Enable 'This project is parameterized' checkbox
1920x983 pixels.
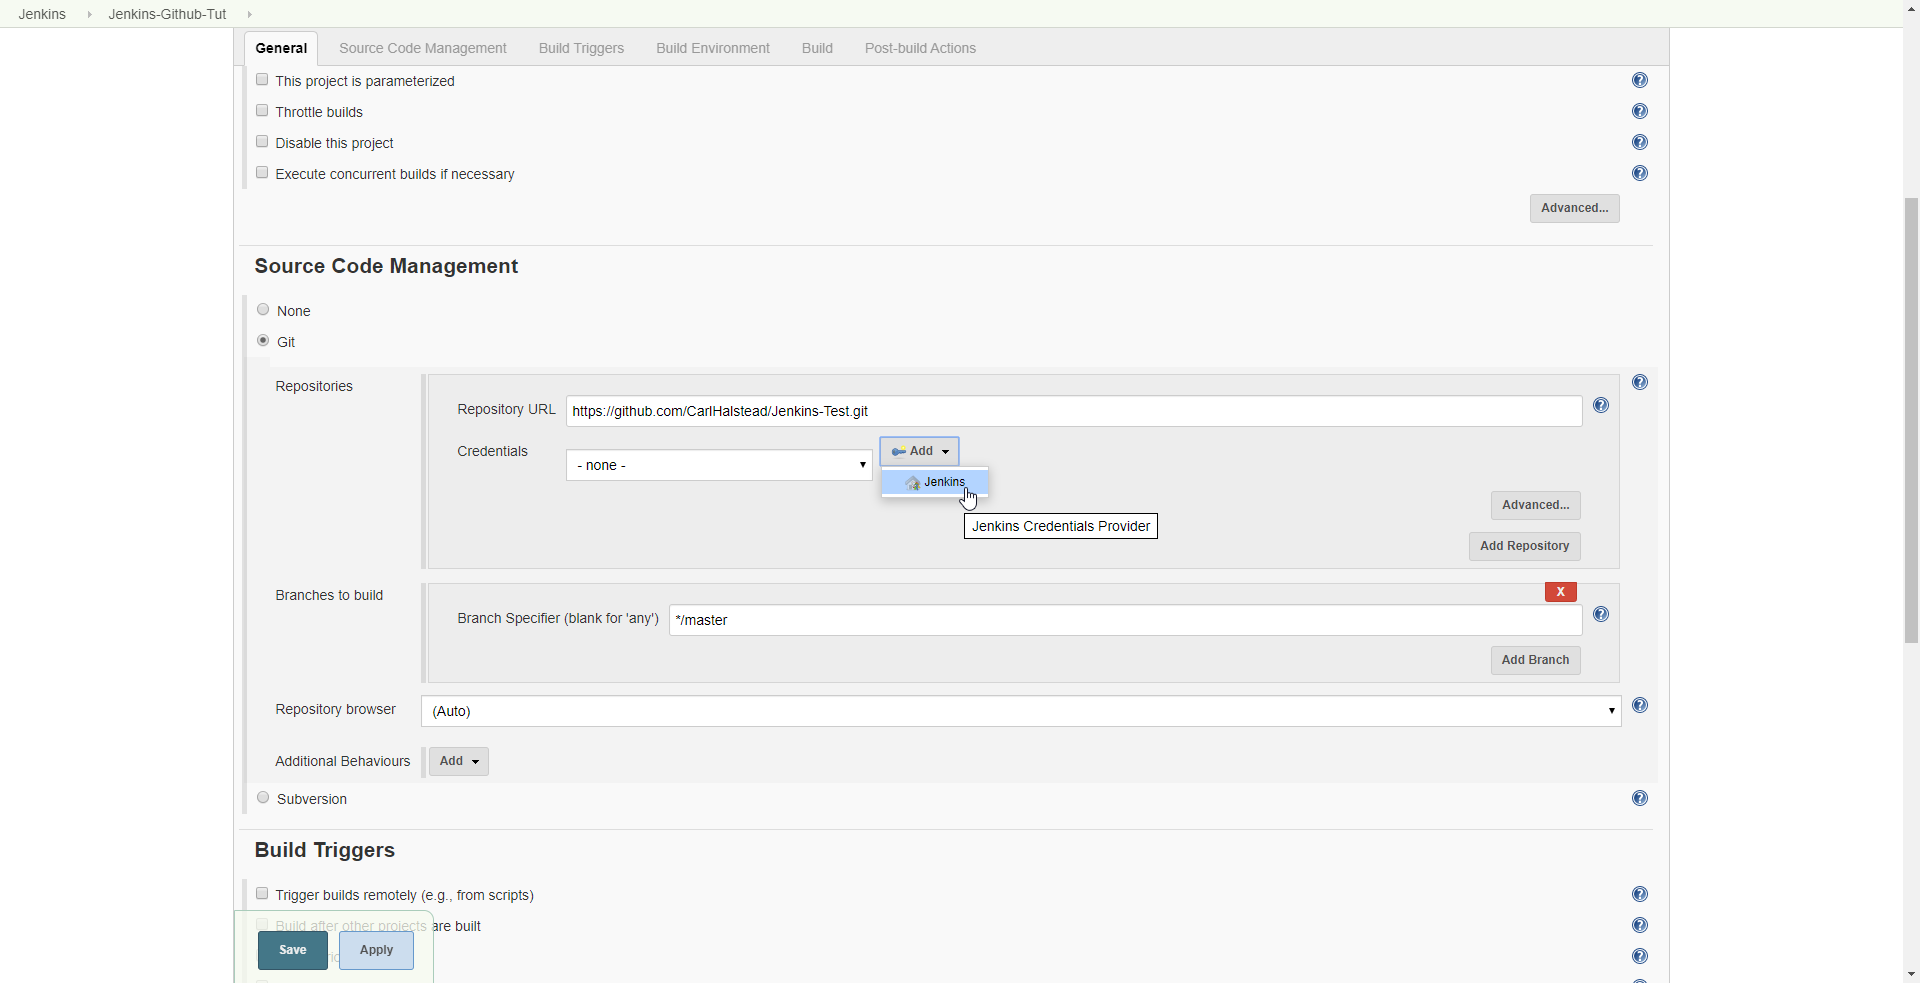(262, 79)
